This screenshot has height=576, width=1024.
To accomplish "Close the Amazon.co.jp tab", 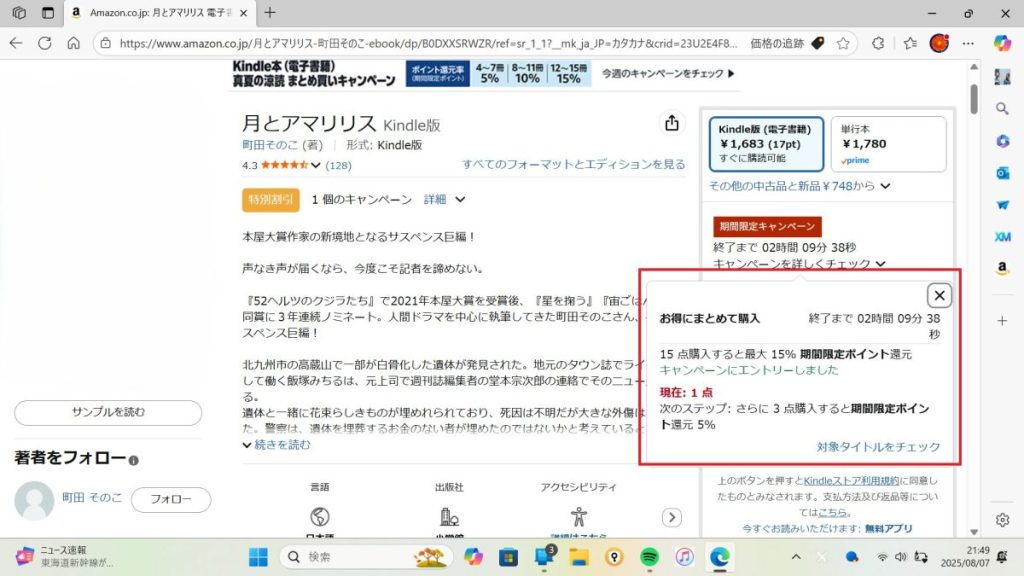I will coord(244,12).
